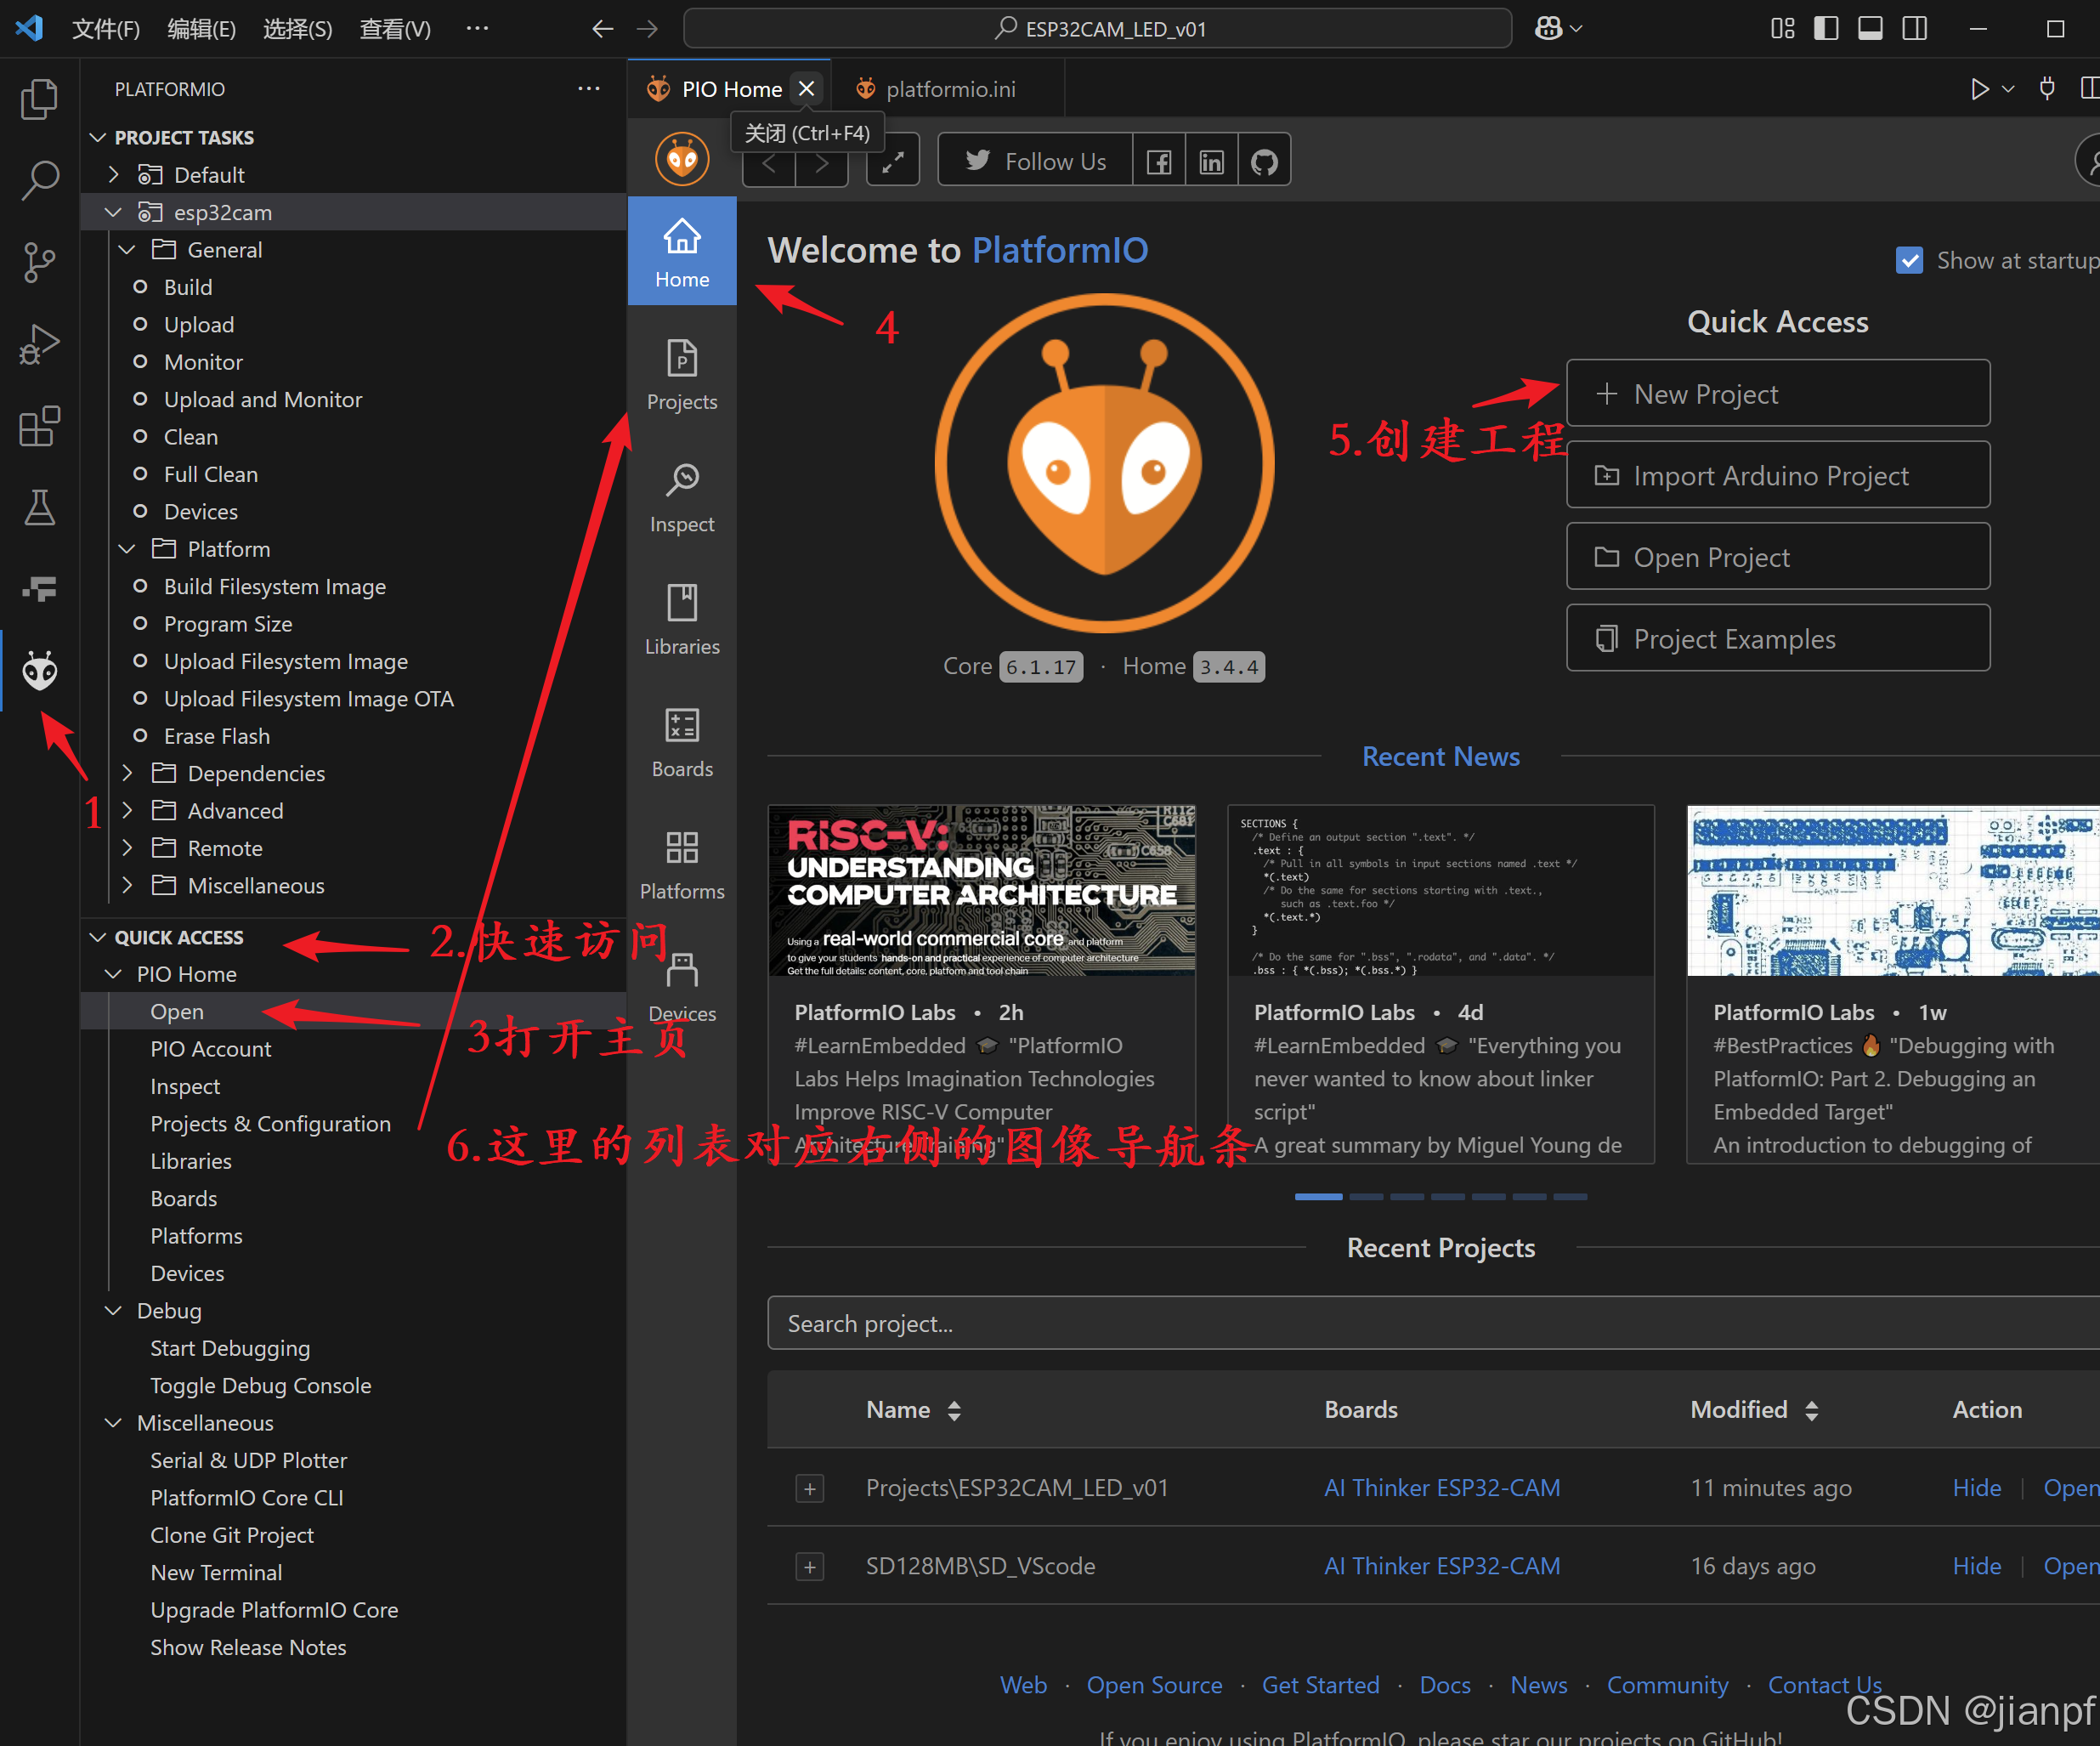Image resolution: width=2100 pixels, height=1746 pixels.
Task: Click the Project Examples button
Action: (x=1778, y=639)
